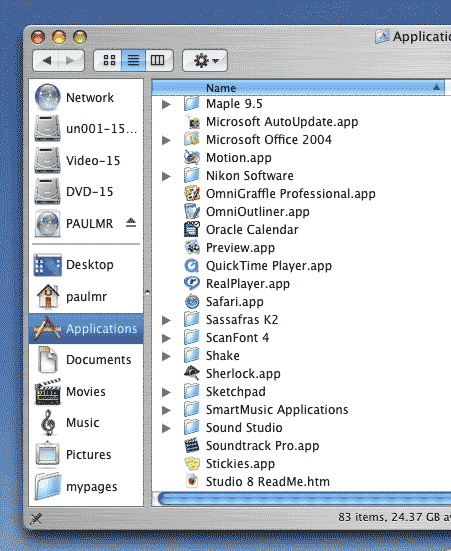This screenshot has width=451, height=551.
Task: Select the OmniOutliner.app icon
Action: (192, 212)
